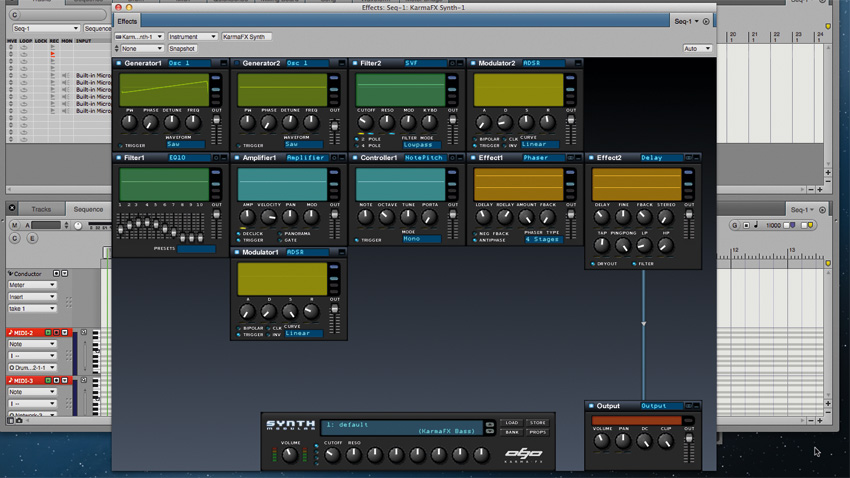The width and height of the screenshot is (850, 478).
Task: Switch to the Sequence tab
Action: pyautogui.click(x=88, y=209)
